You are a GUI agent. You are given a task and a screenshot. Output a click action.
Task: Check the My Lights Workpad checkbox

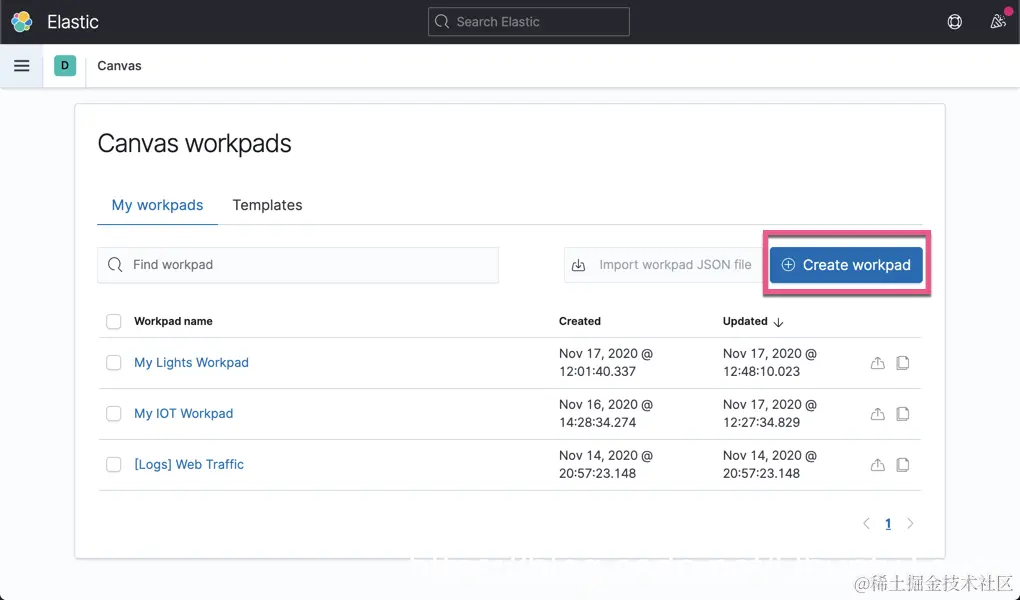coord(114,362)
